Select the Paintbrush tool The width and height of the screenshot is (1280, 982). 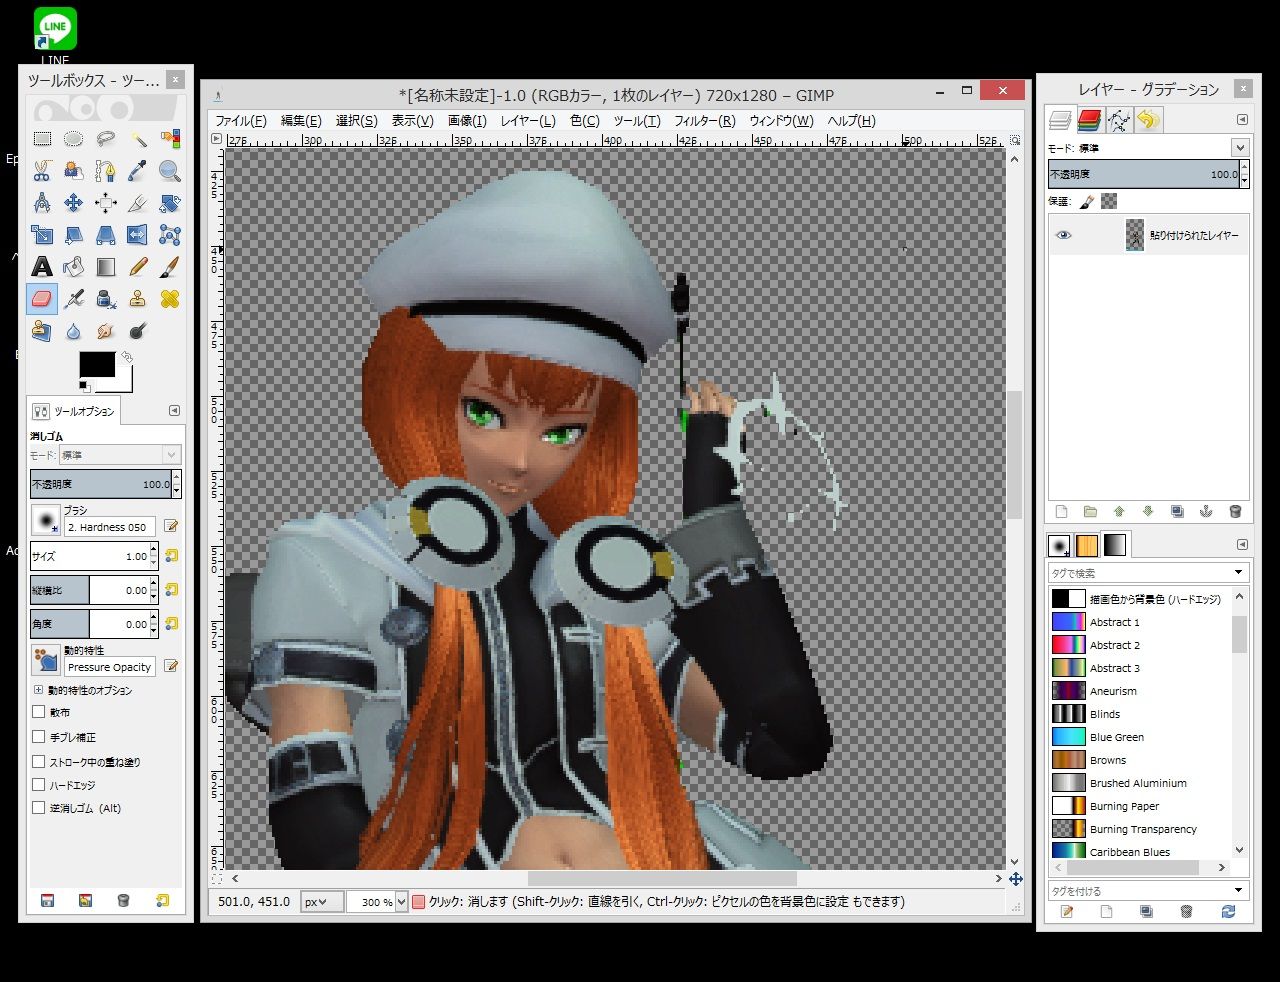[x=170, y=267]
